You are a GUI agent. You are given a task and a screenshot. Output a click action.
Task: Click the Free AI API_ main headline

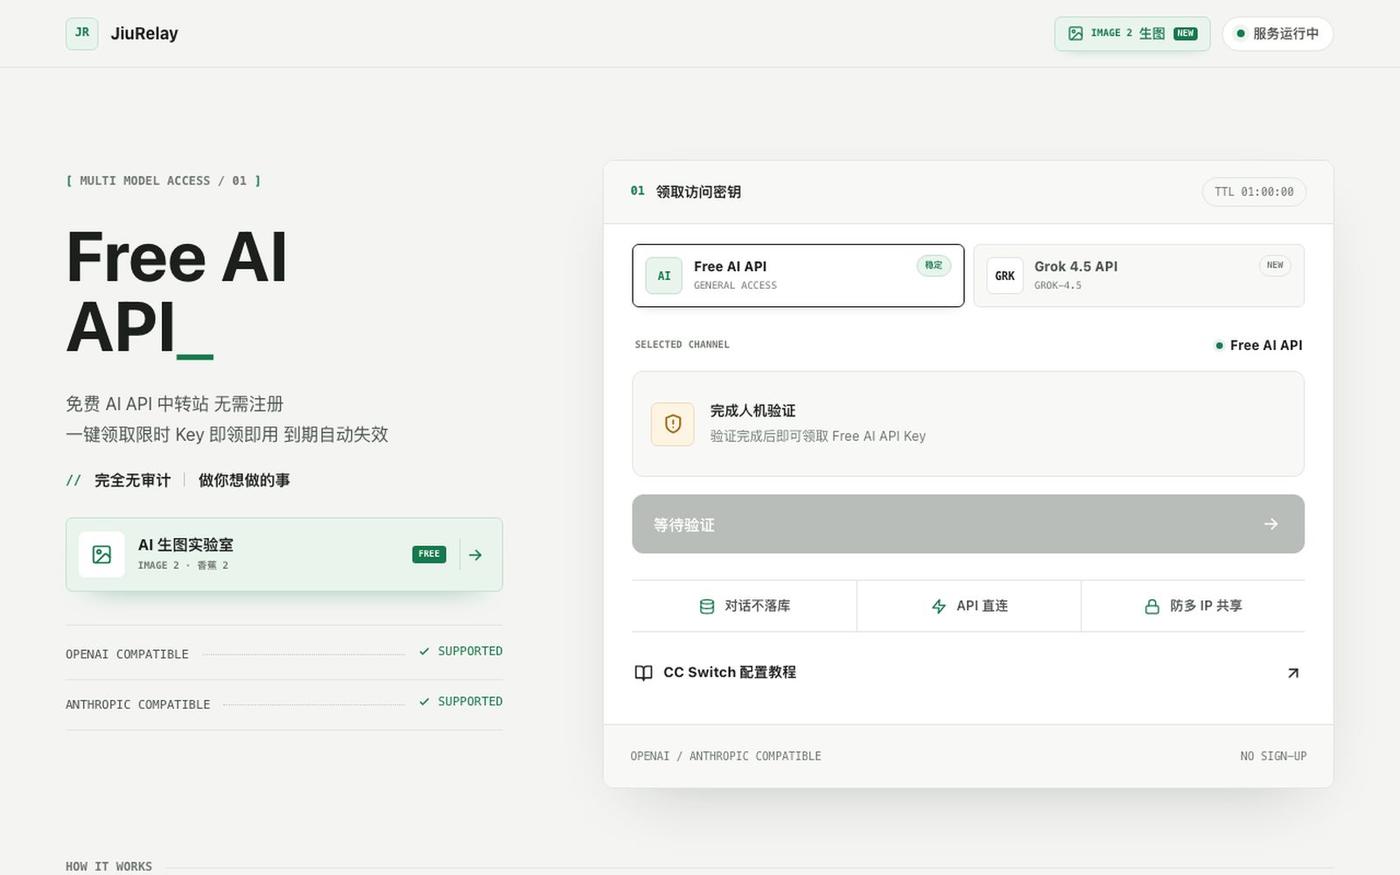177,292
